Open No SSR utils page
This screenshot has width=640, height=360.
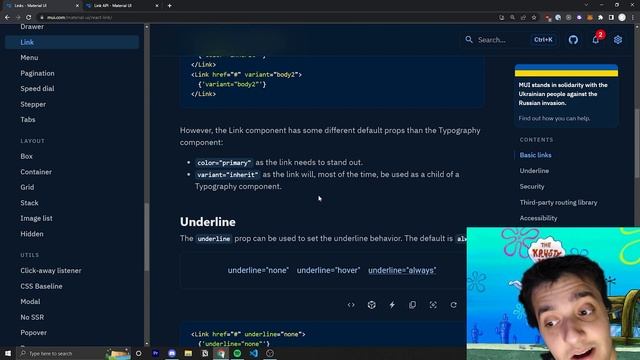pos(32,317)
